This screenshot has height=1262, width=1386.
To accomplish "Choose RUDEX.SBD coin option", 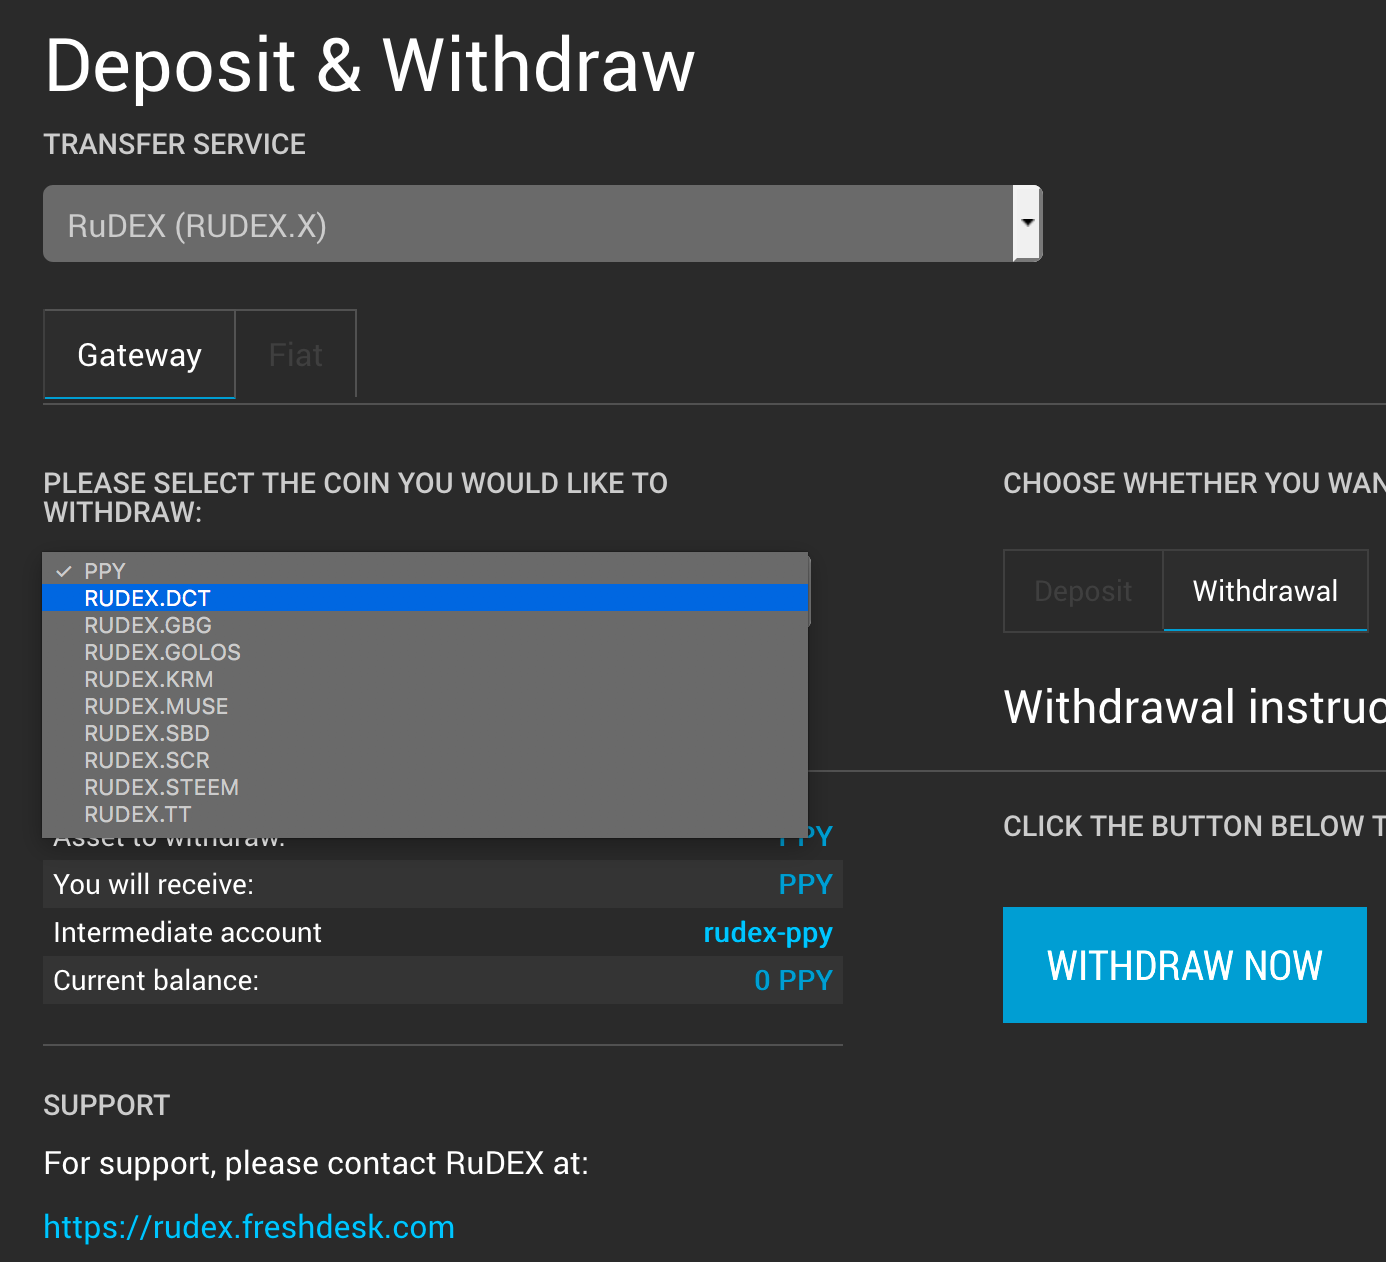I will click(x=425, y=733).
